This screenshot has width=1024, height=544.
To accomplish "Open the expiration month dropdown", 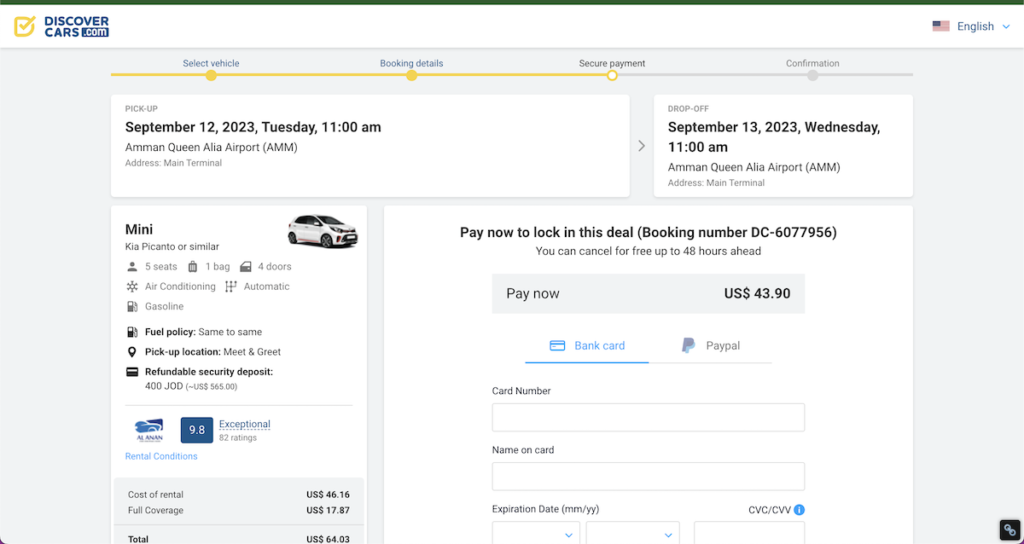I will (536, 533).
